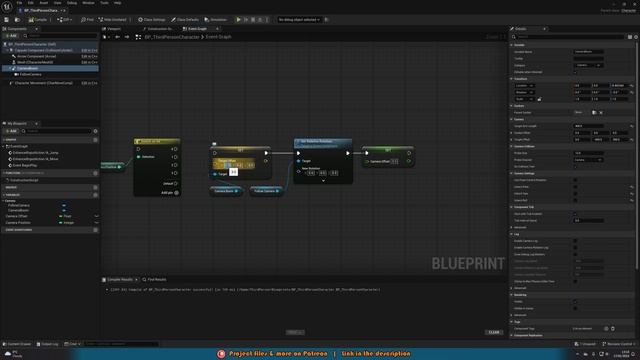640x360 pixels.
Task: Enable Camera Lag checkbox
Action: (x=576, y=241)
